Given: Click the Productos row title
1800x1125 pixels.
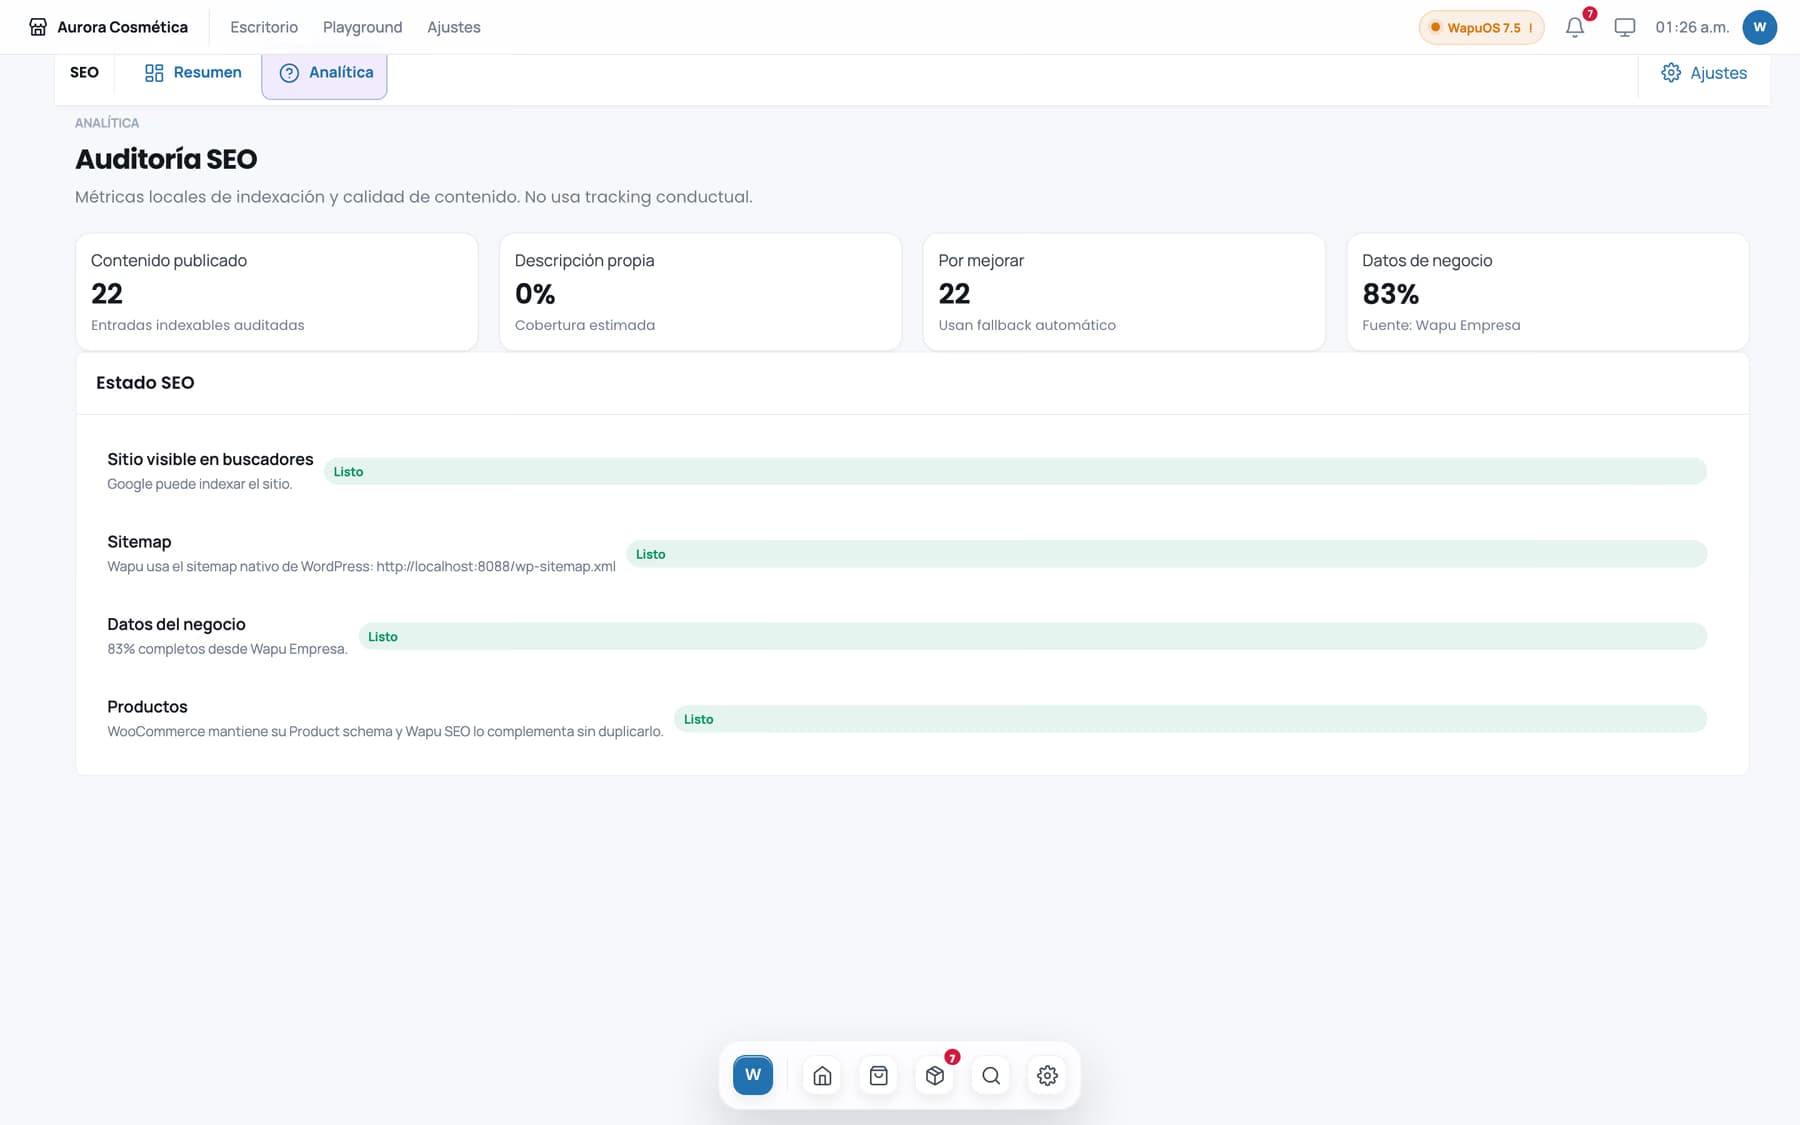Looking at the screenshot, I should coord(147,706).
